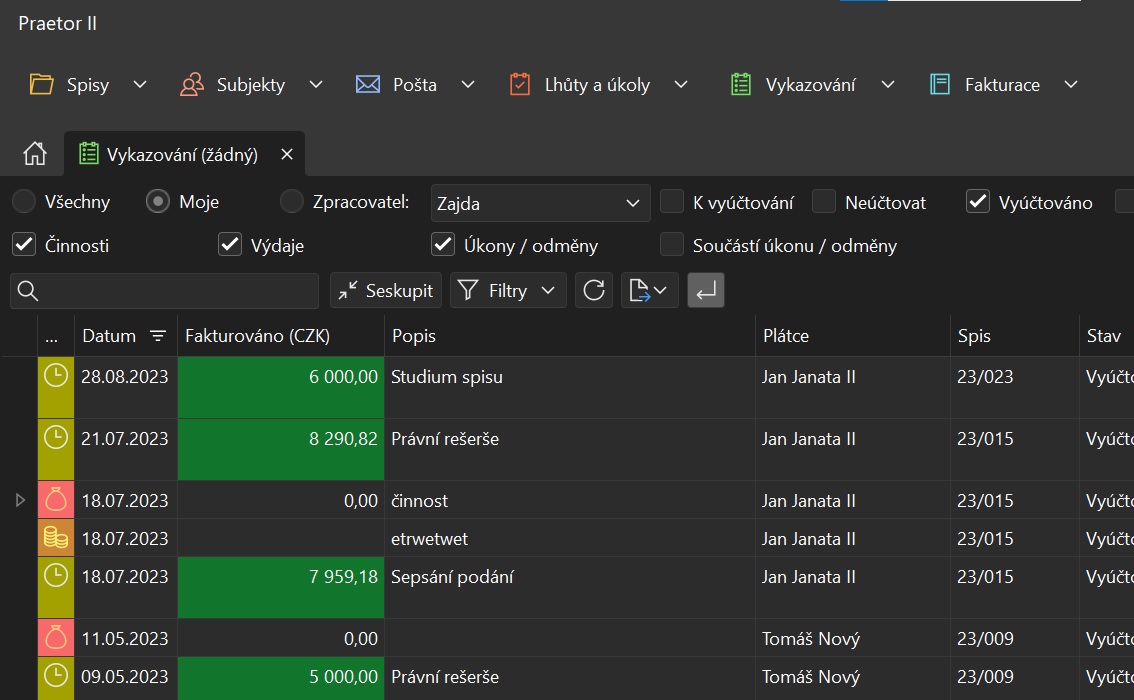Image resolution: width=1134 pixels, height=700 pixels.
Task: Click the coins icon on the etrwetwet row
Action: pos(56,539)
